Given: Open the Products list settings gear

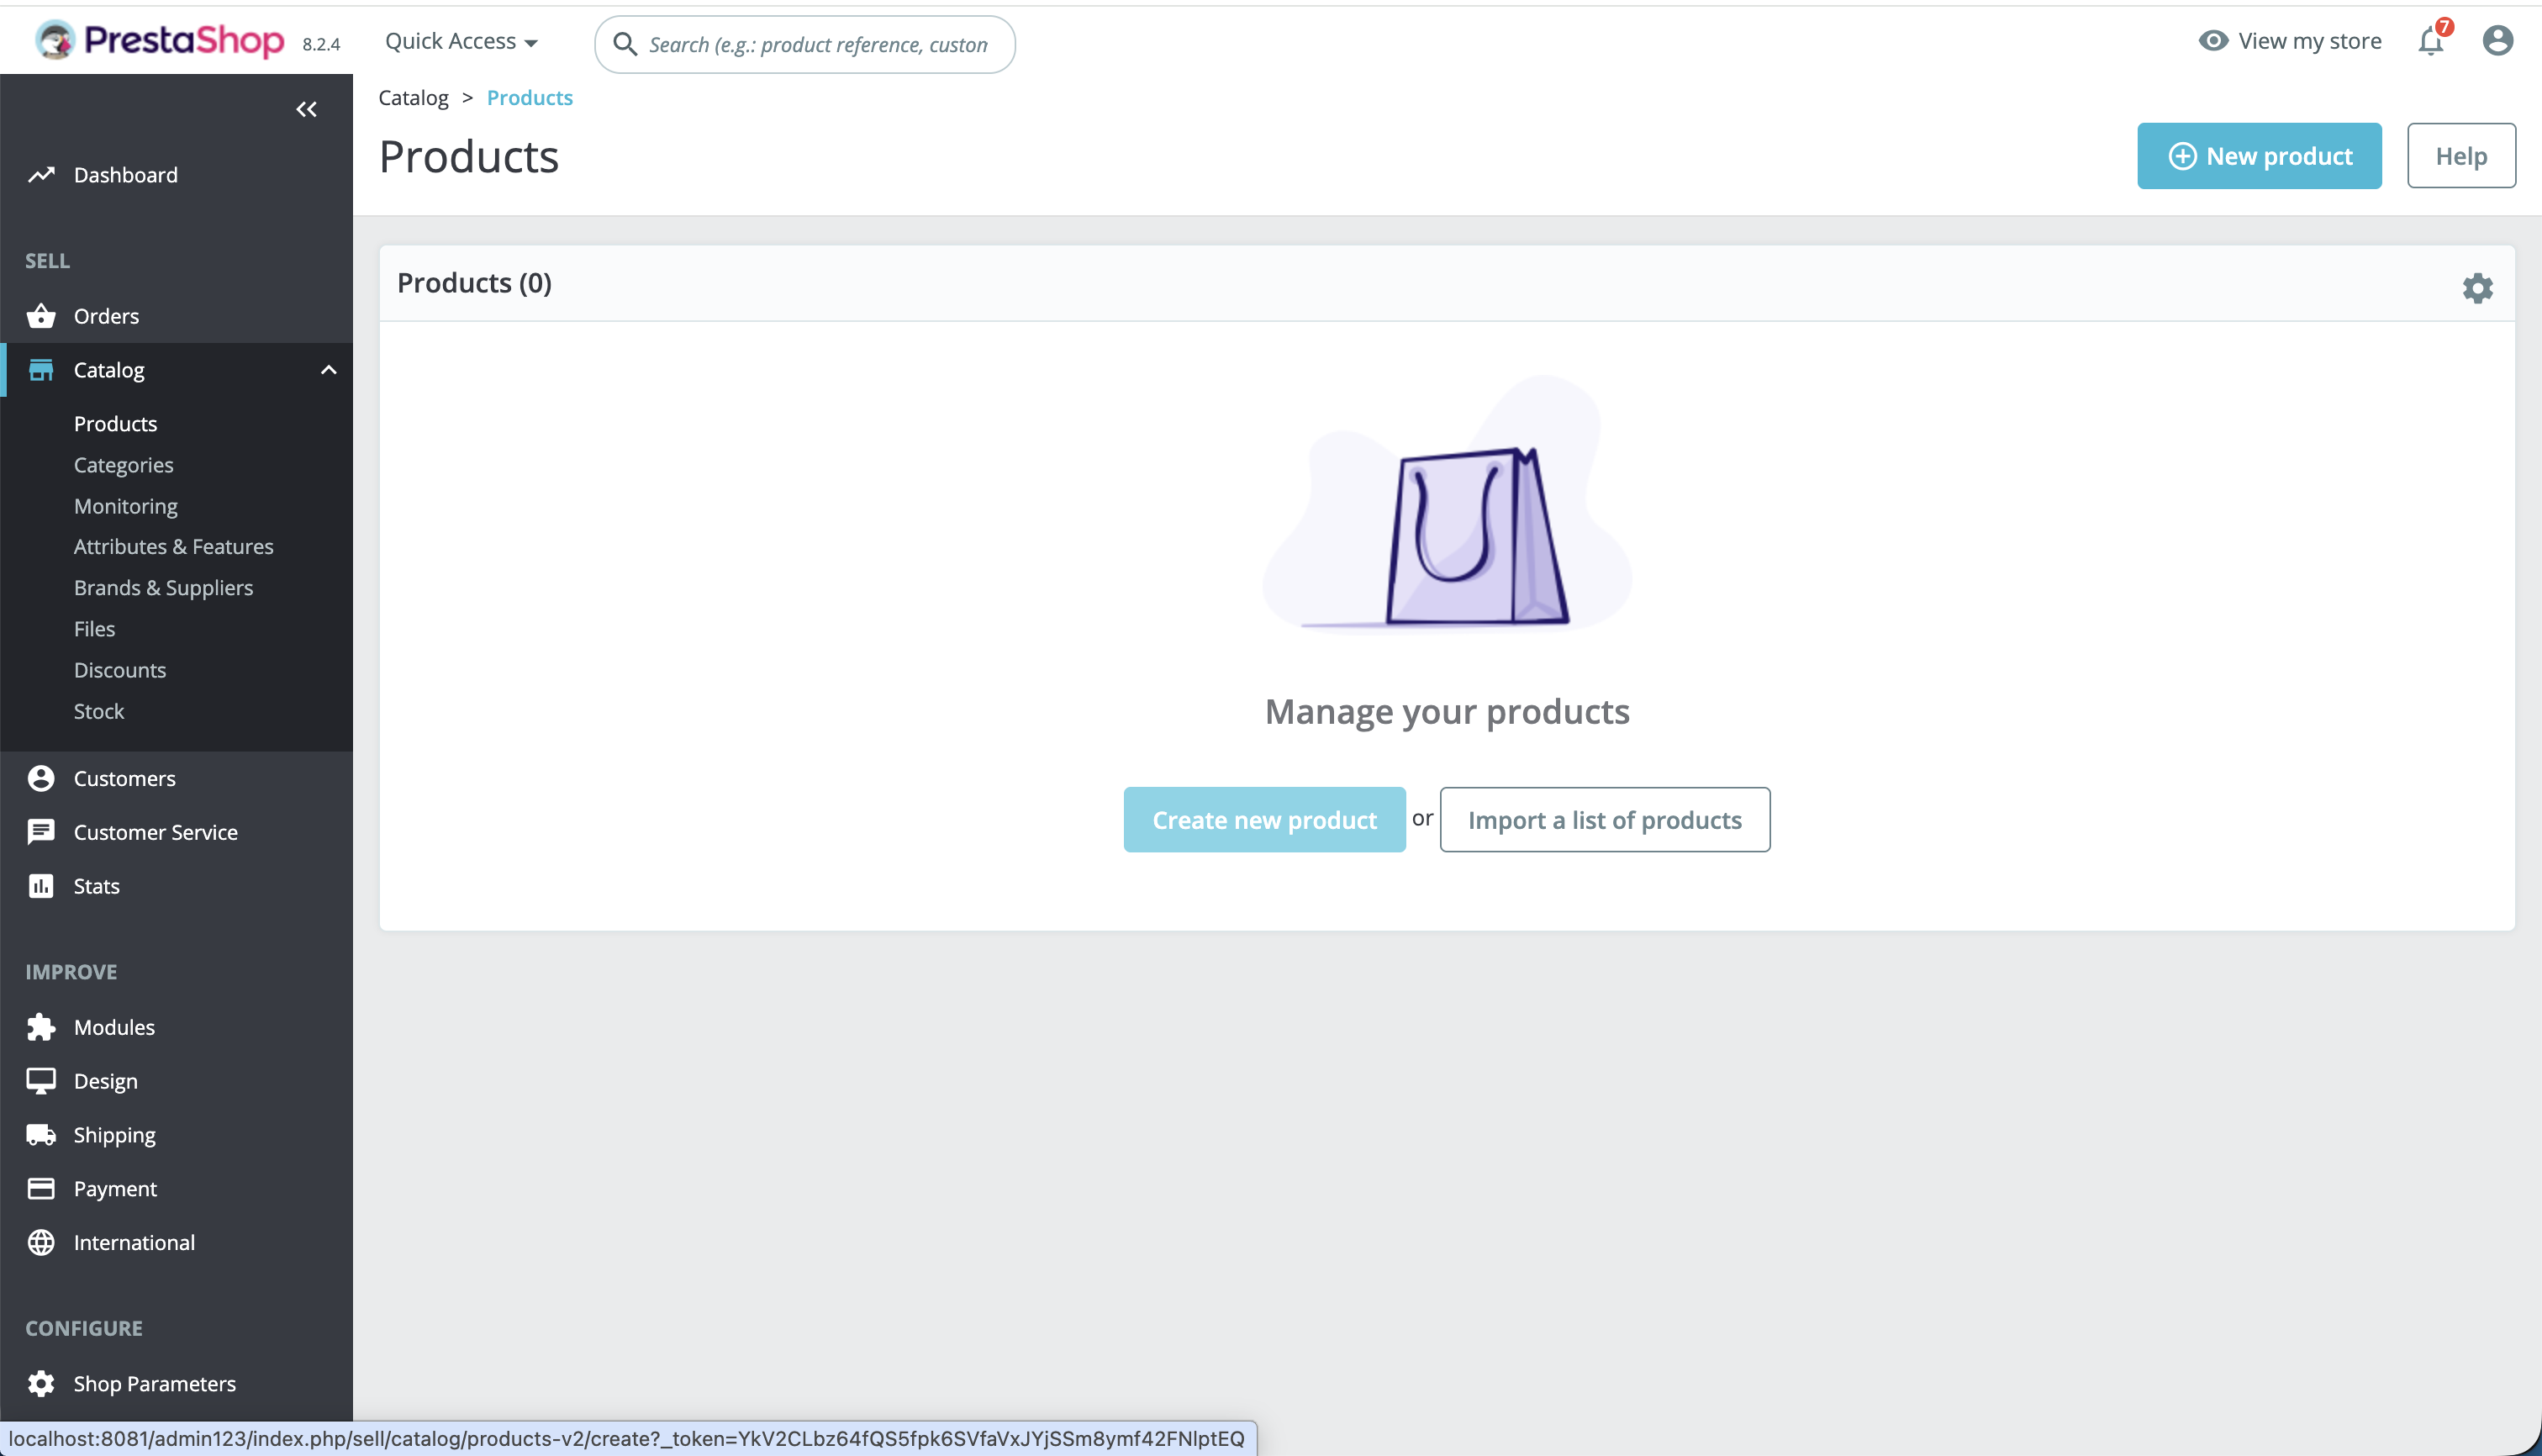Looking at the screenshot, I should tap(2477, 287).
